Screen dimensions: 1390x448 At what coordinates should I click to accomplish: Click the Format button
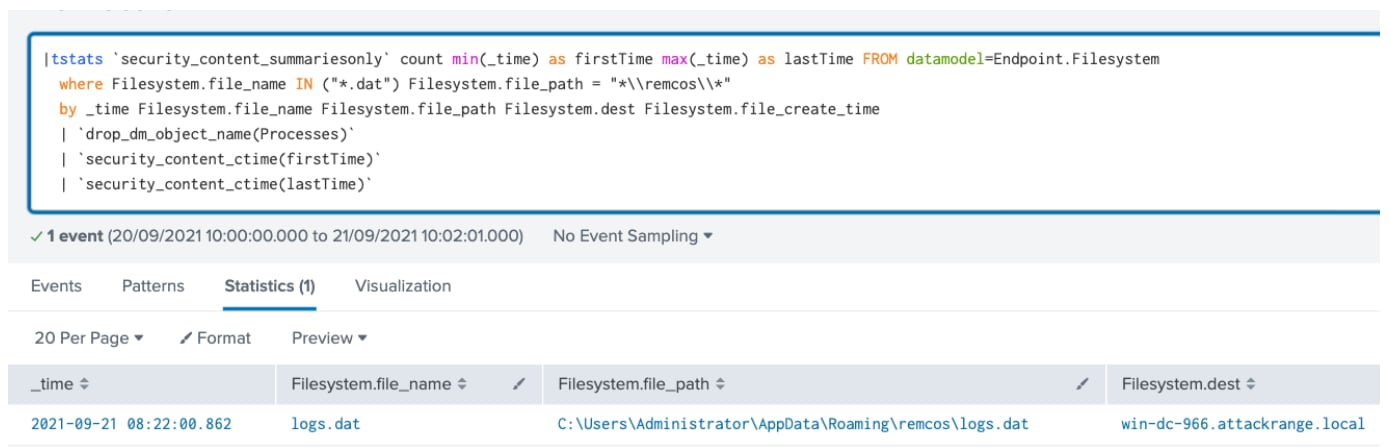(215, 338)
